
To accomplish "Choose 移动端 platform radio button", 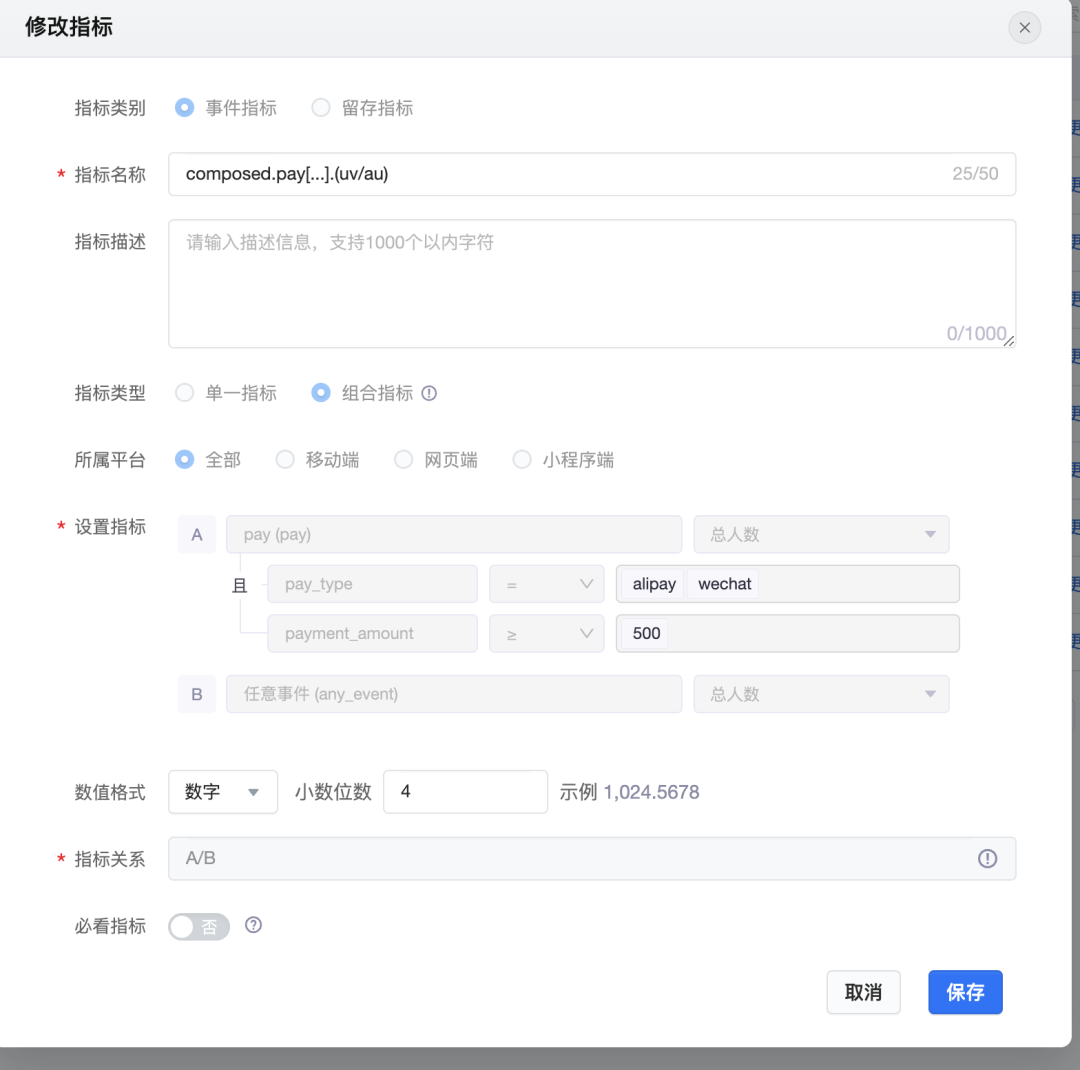I will 286,460.
